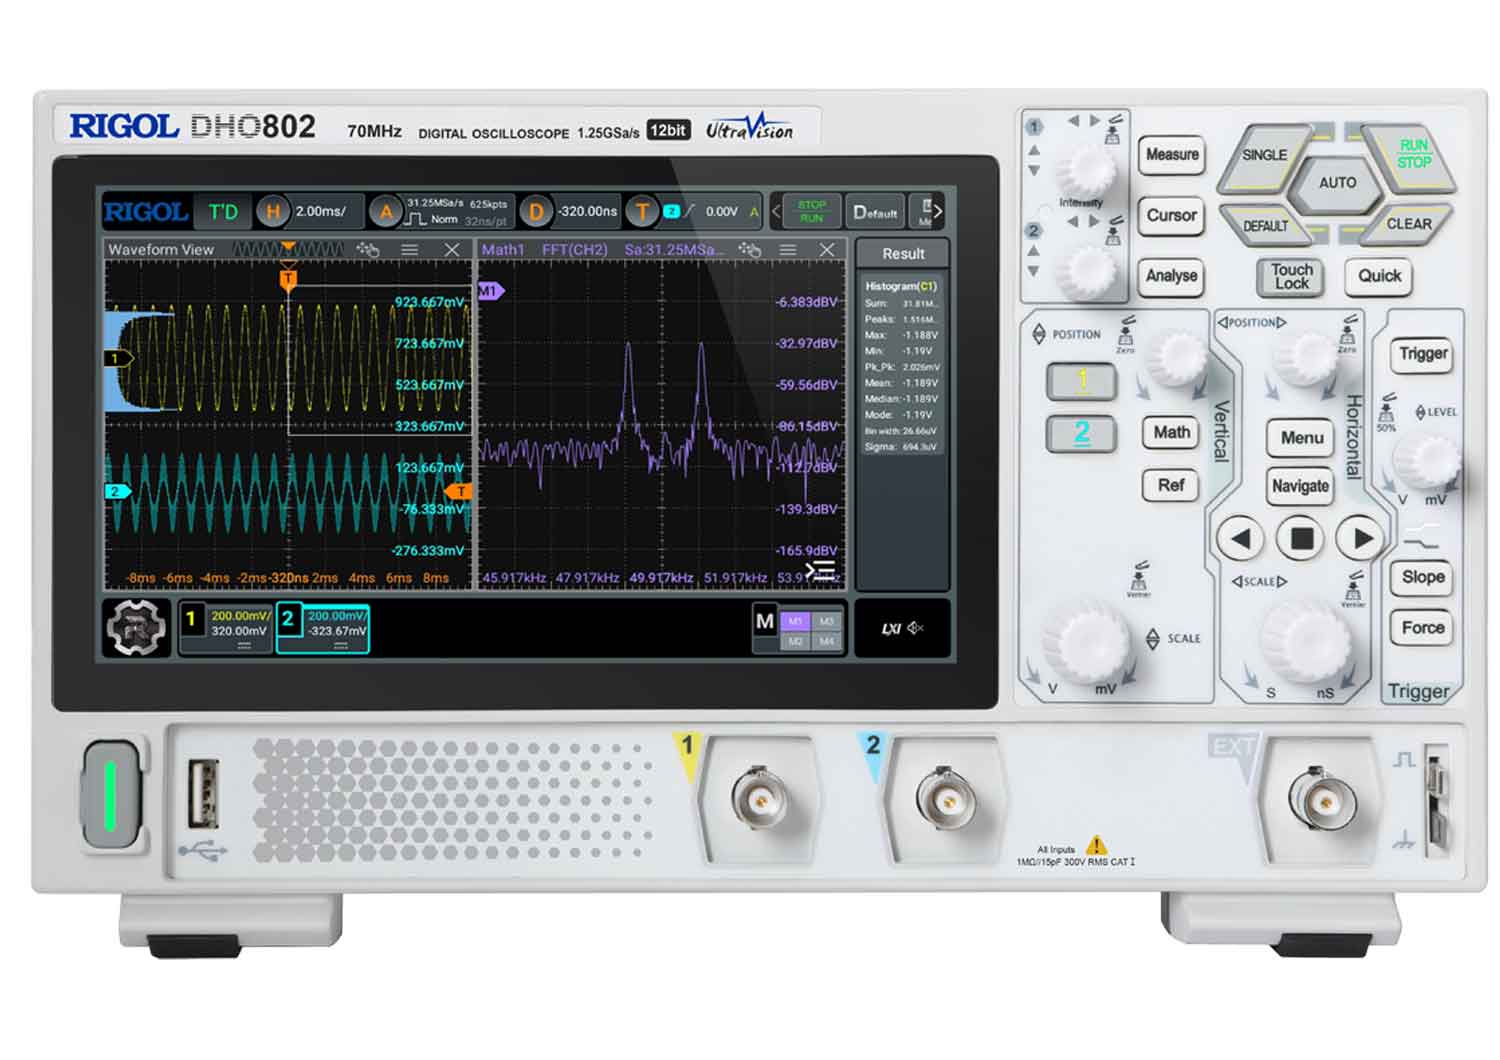Tap the orange D delay icon

click(536, 212)
